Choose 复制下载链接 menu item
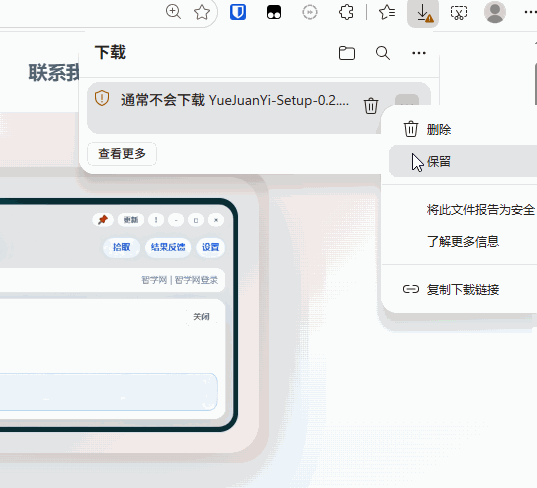537x488 pixels. point(463,290)
